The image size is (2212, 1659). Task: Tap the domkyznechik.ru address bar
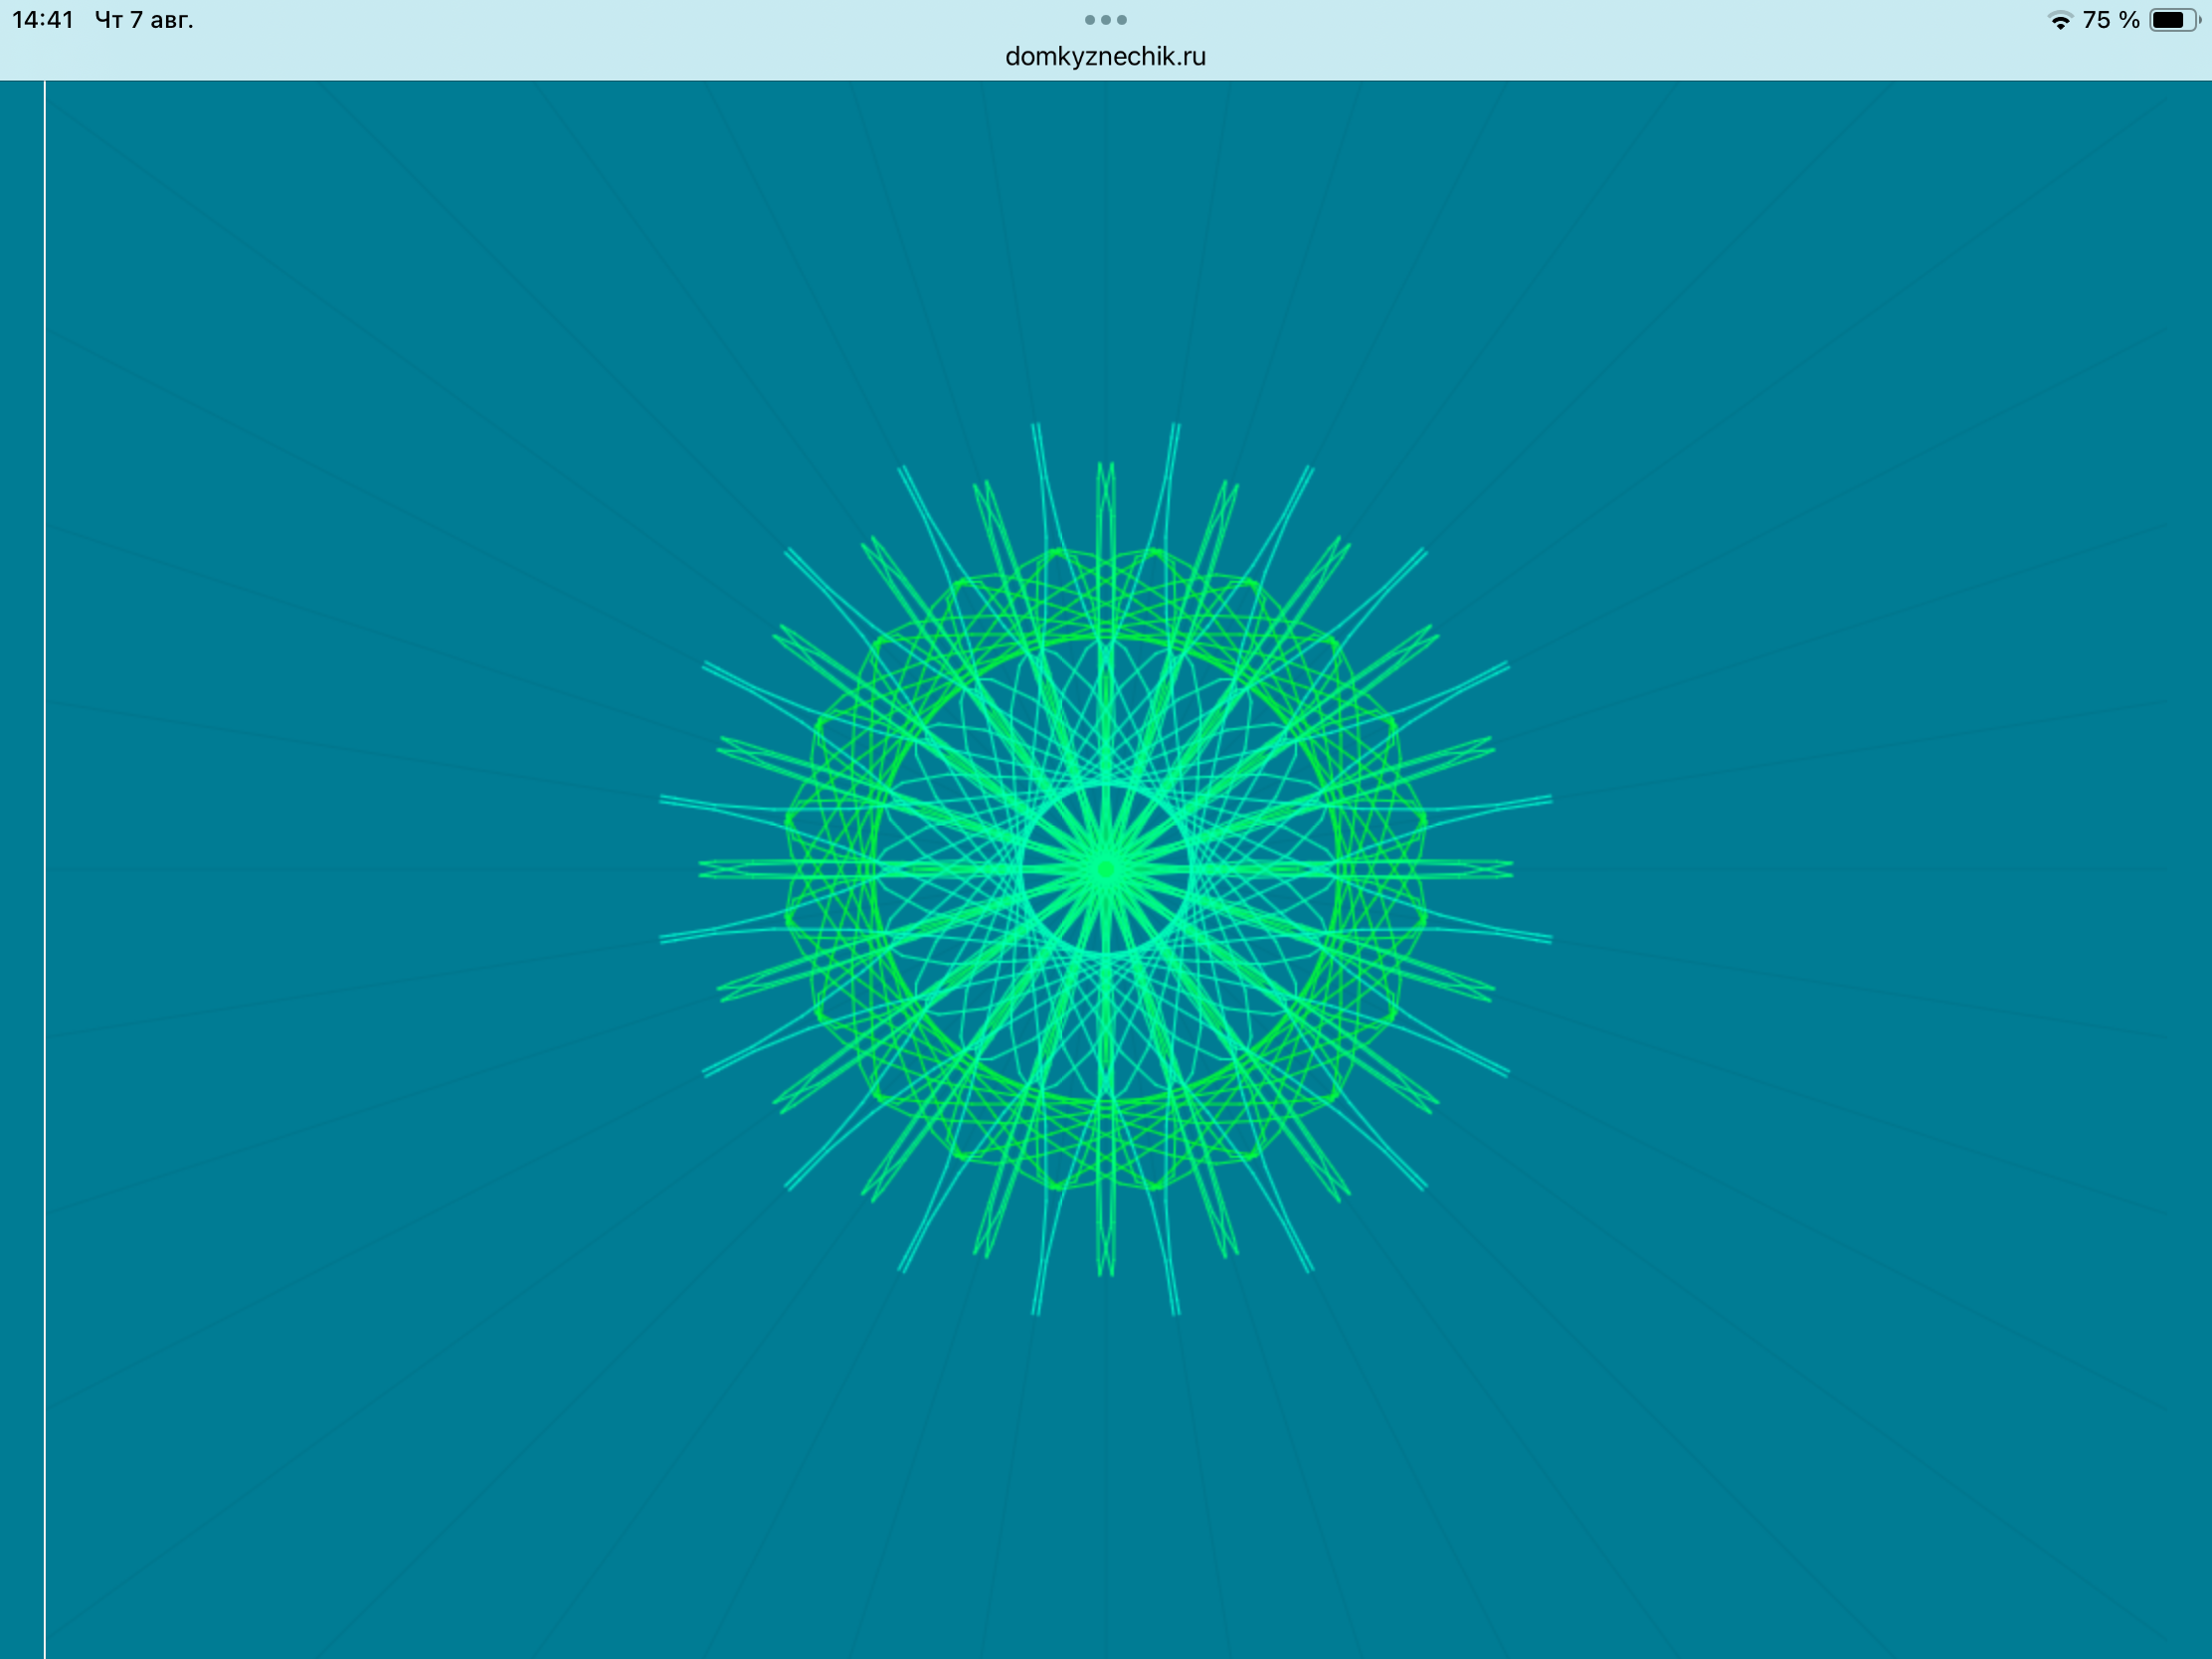click(x=1105, y=57)
